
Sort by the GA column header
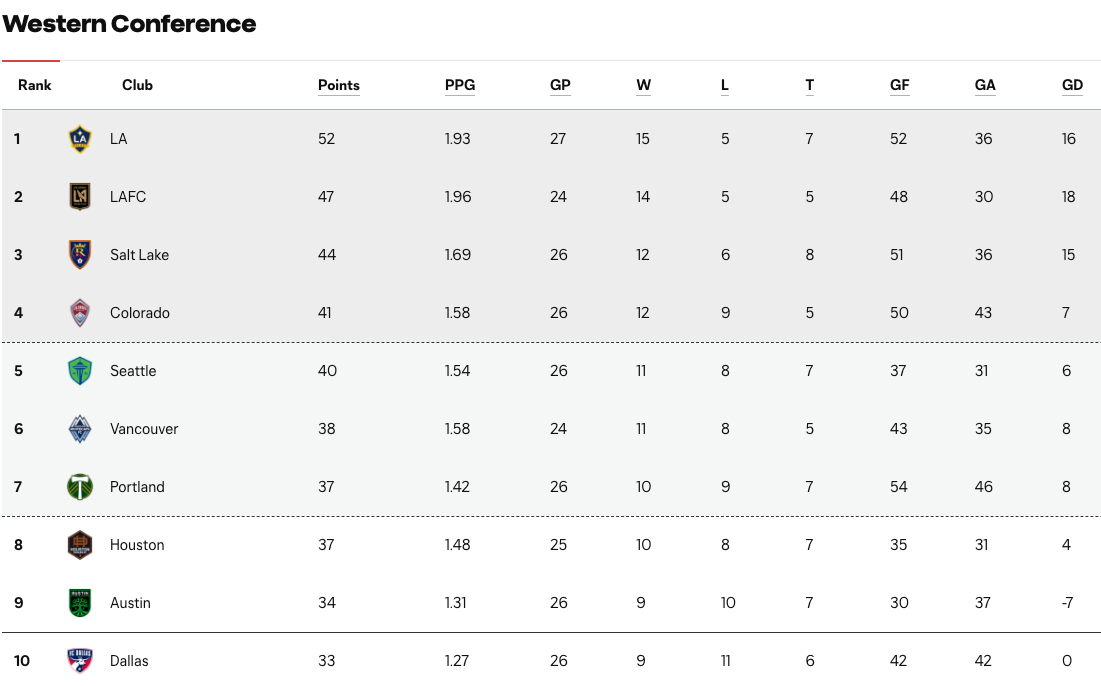tap(985, 85)
